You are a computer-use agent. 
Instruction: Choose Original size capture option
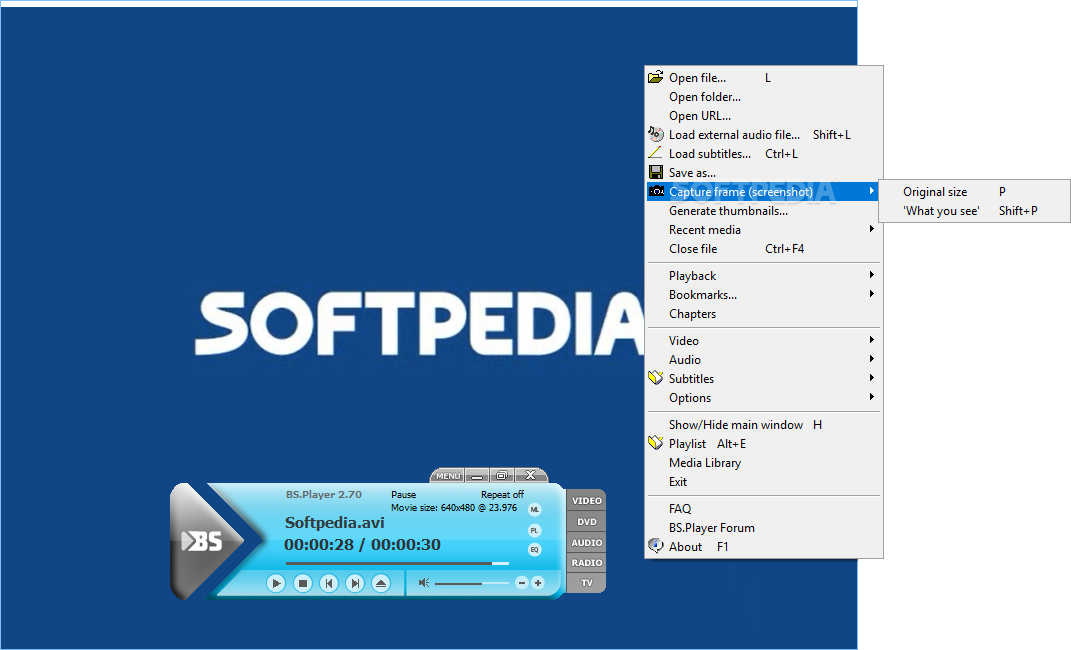pyautogui.click(x=975, y=192)
